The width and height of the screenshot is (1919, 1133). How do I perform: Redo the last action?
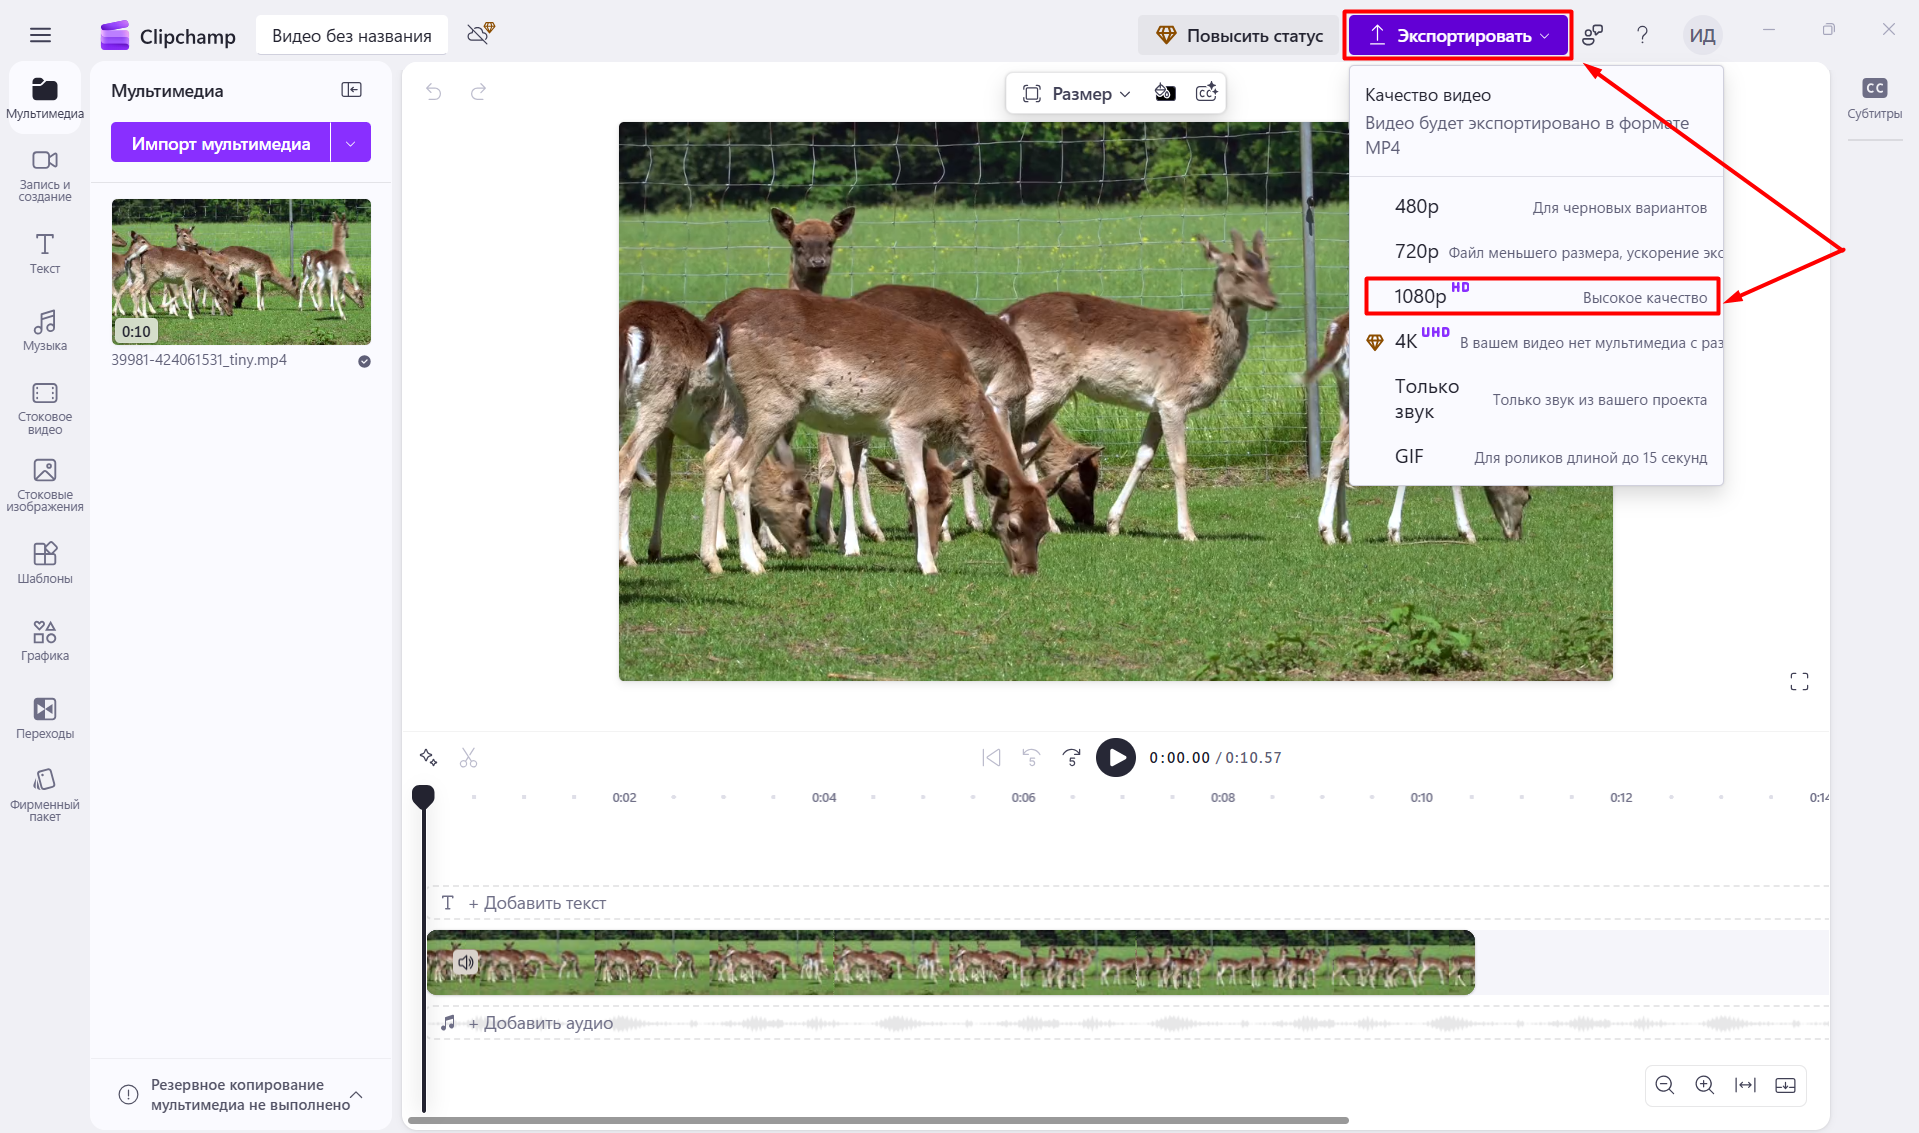click(x=478, y=92)
